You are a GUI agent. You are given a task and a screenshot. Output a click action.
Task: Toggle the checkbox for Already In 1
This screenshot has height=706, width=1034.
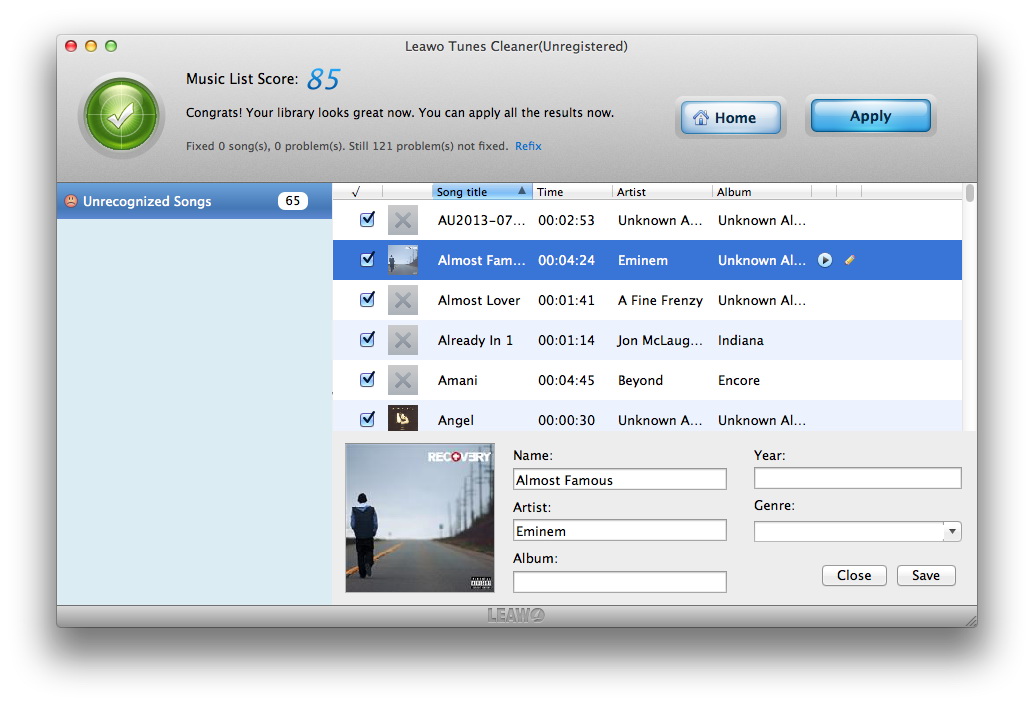(367, 339)
